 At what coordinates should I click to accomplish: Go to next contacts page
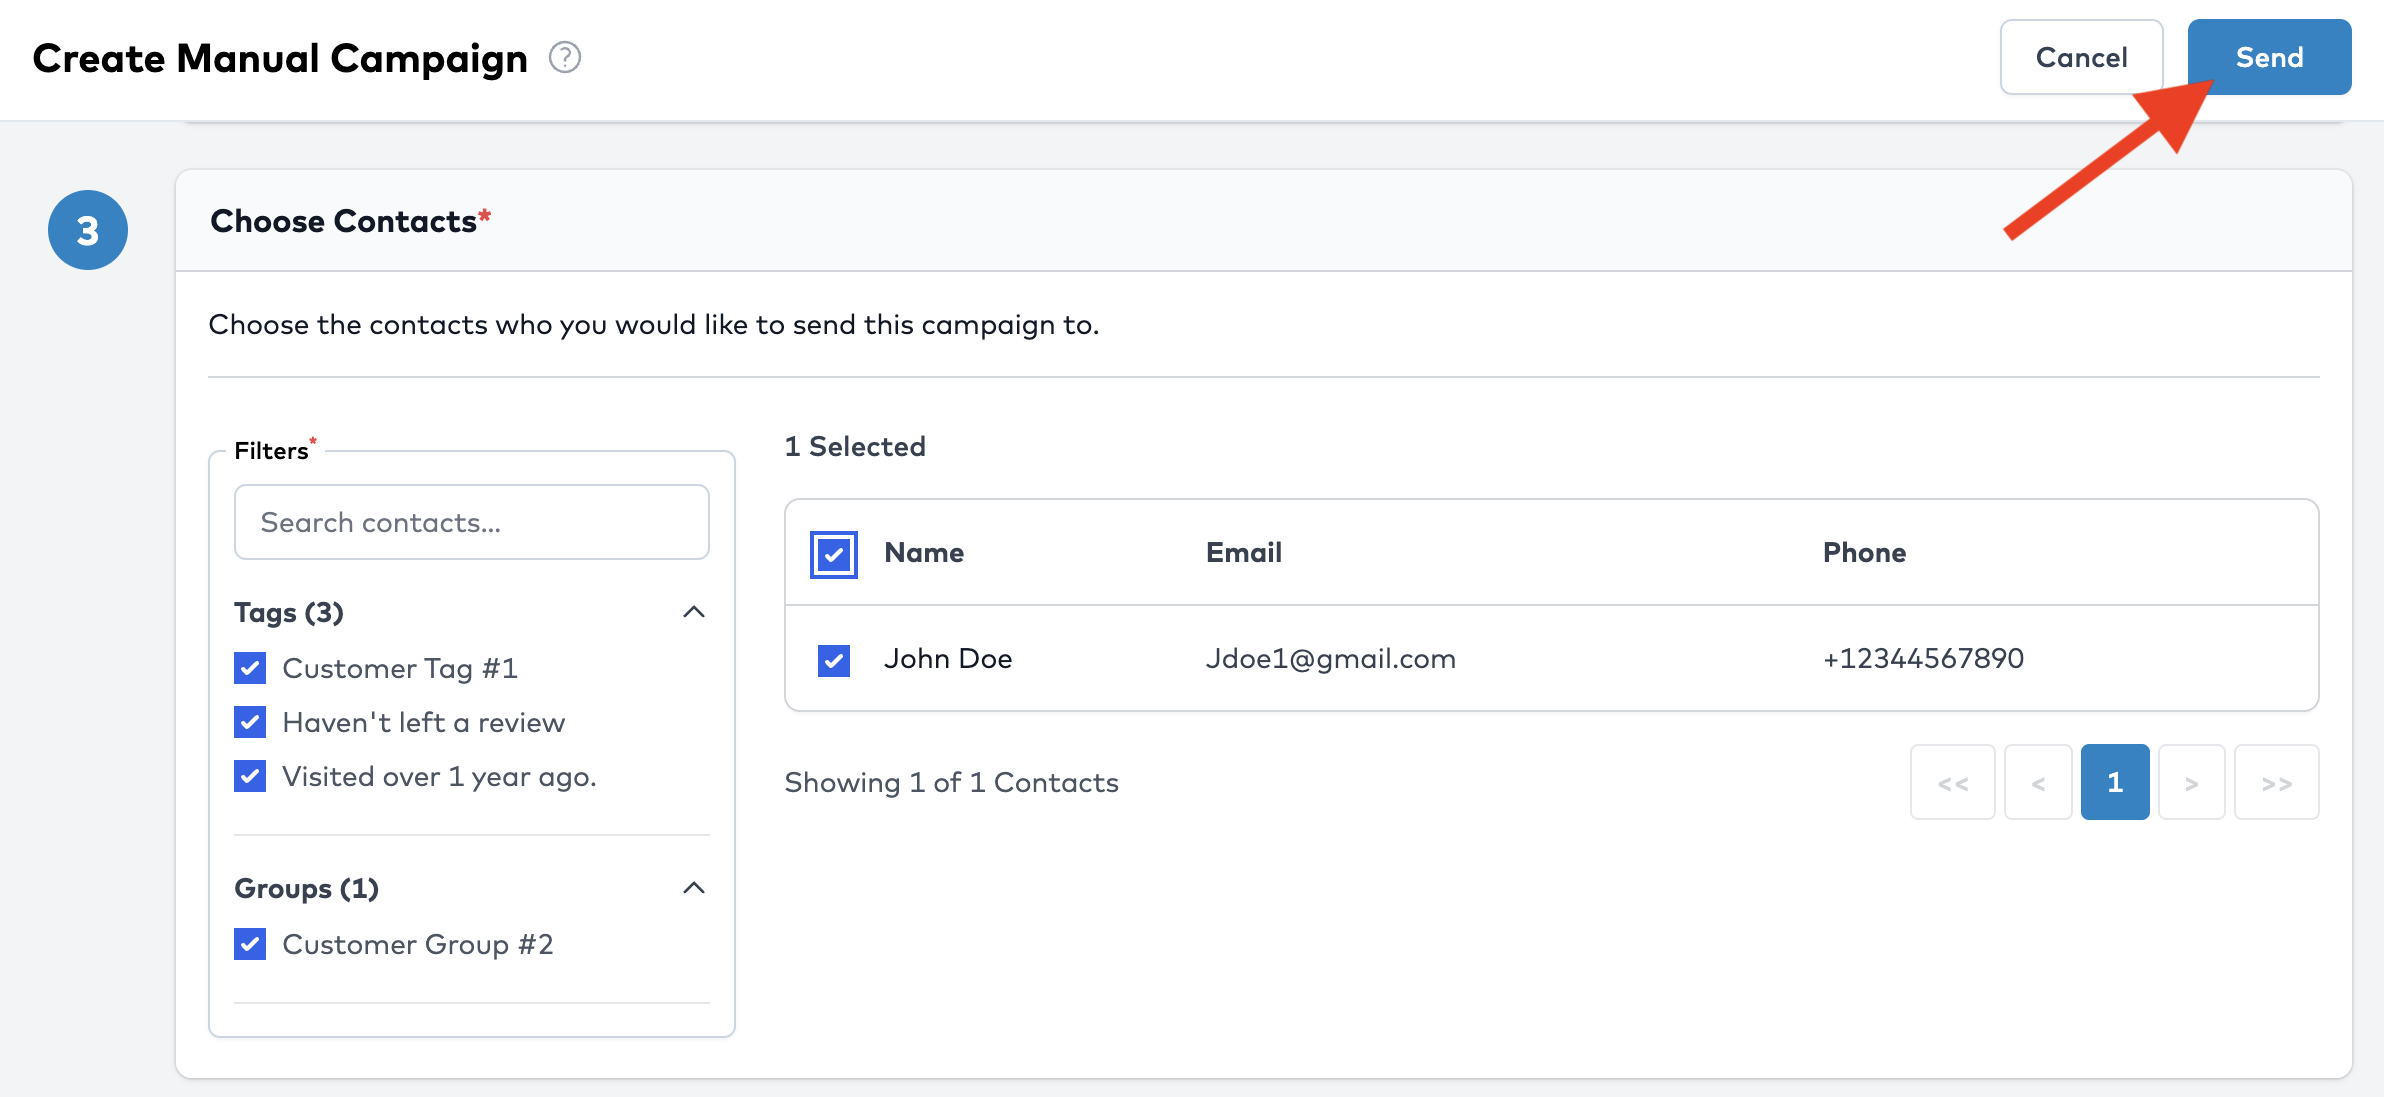[2191, 782]
